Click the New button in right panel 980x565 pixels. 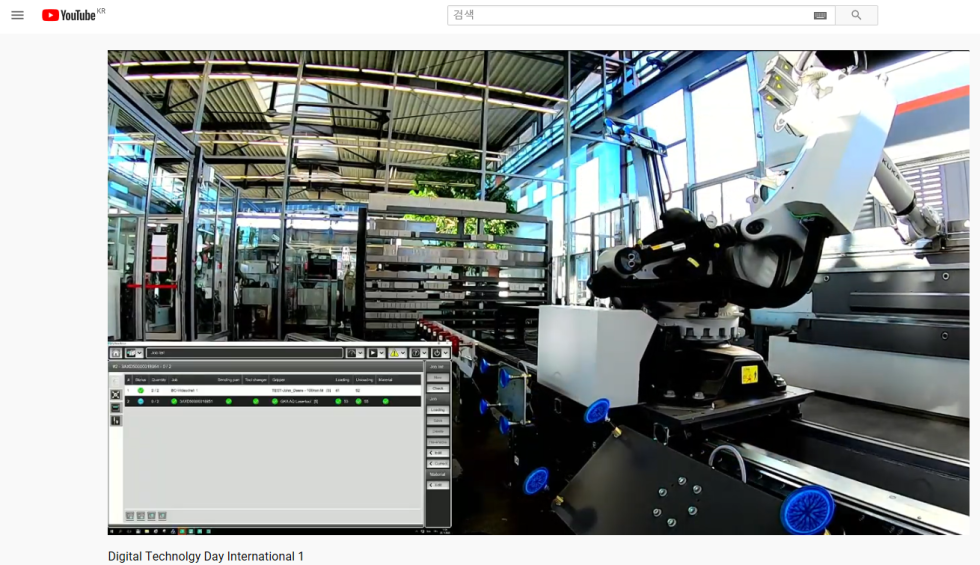[x=438, y=378]
